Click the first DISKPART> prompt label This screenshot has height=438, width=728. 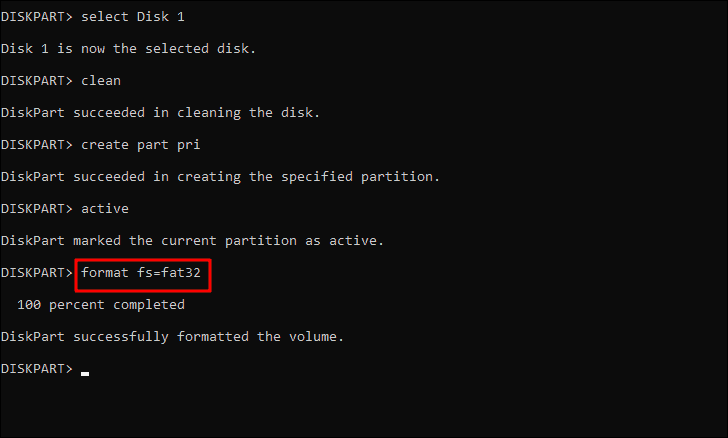(37, 17)
